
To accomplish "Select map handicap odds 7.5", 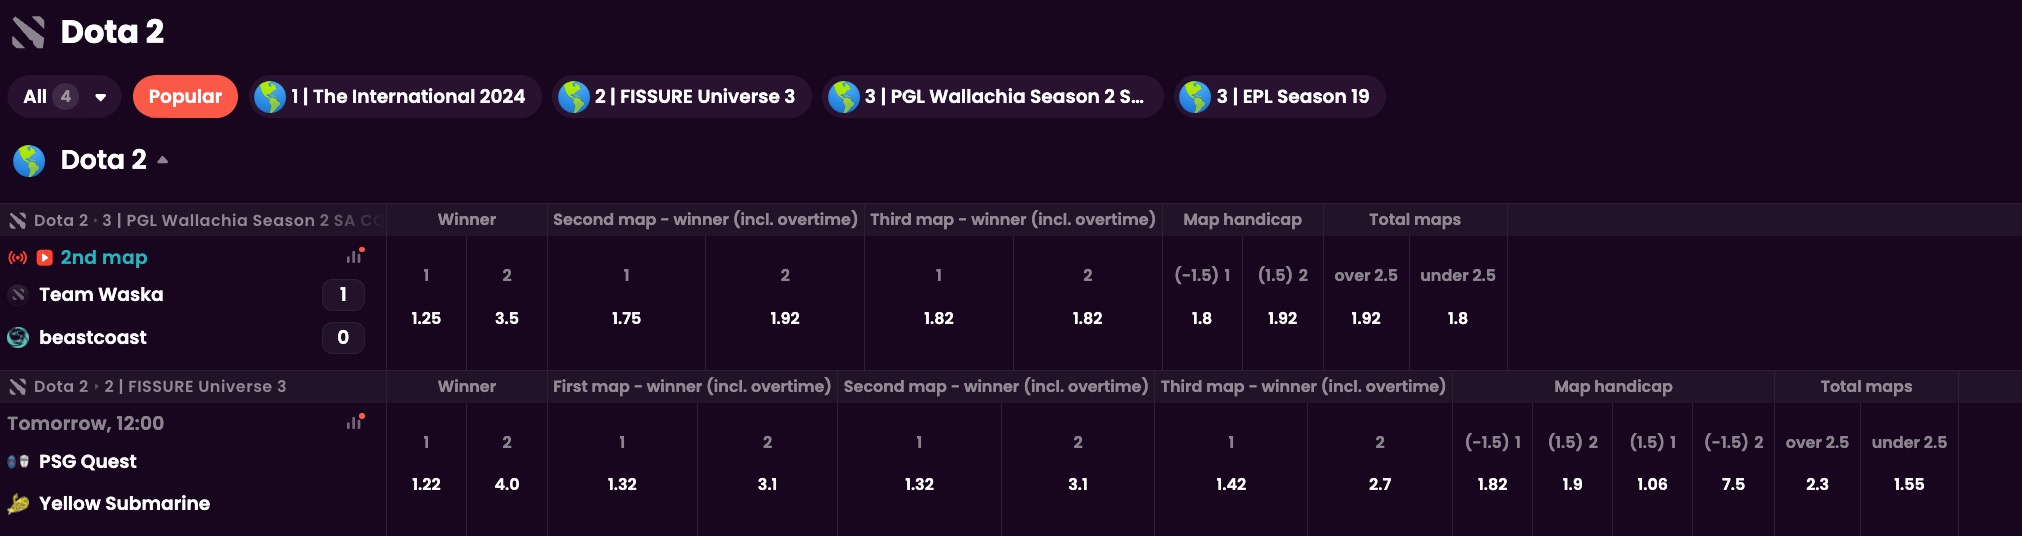I will click(1733, 484).
